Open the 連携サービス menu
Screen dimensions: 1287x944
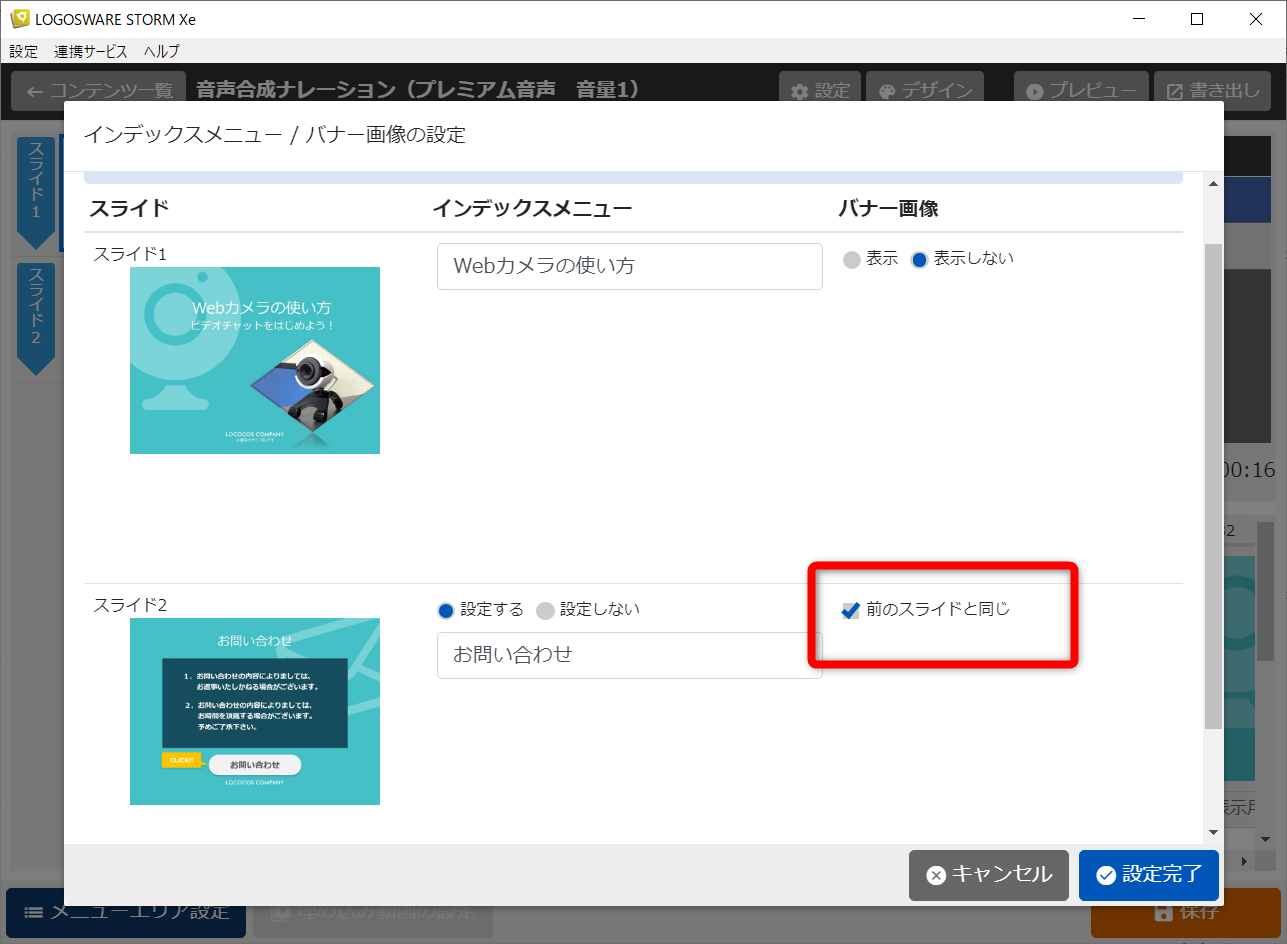point(91,52)
